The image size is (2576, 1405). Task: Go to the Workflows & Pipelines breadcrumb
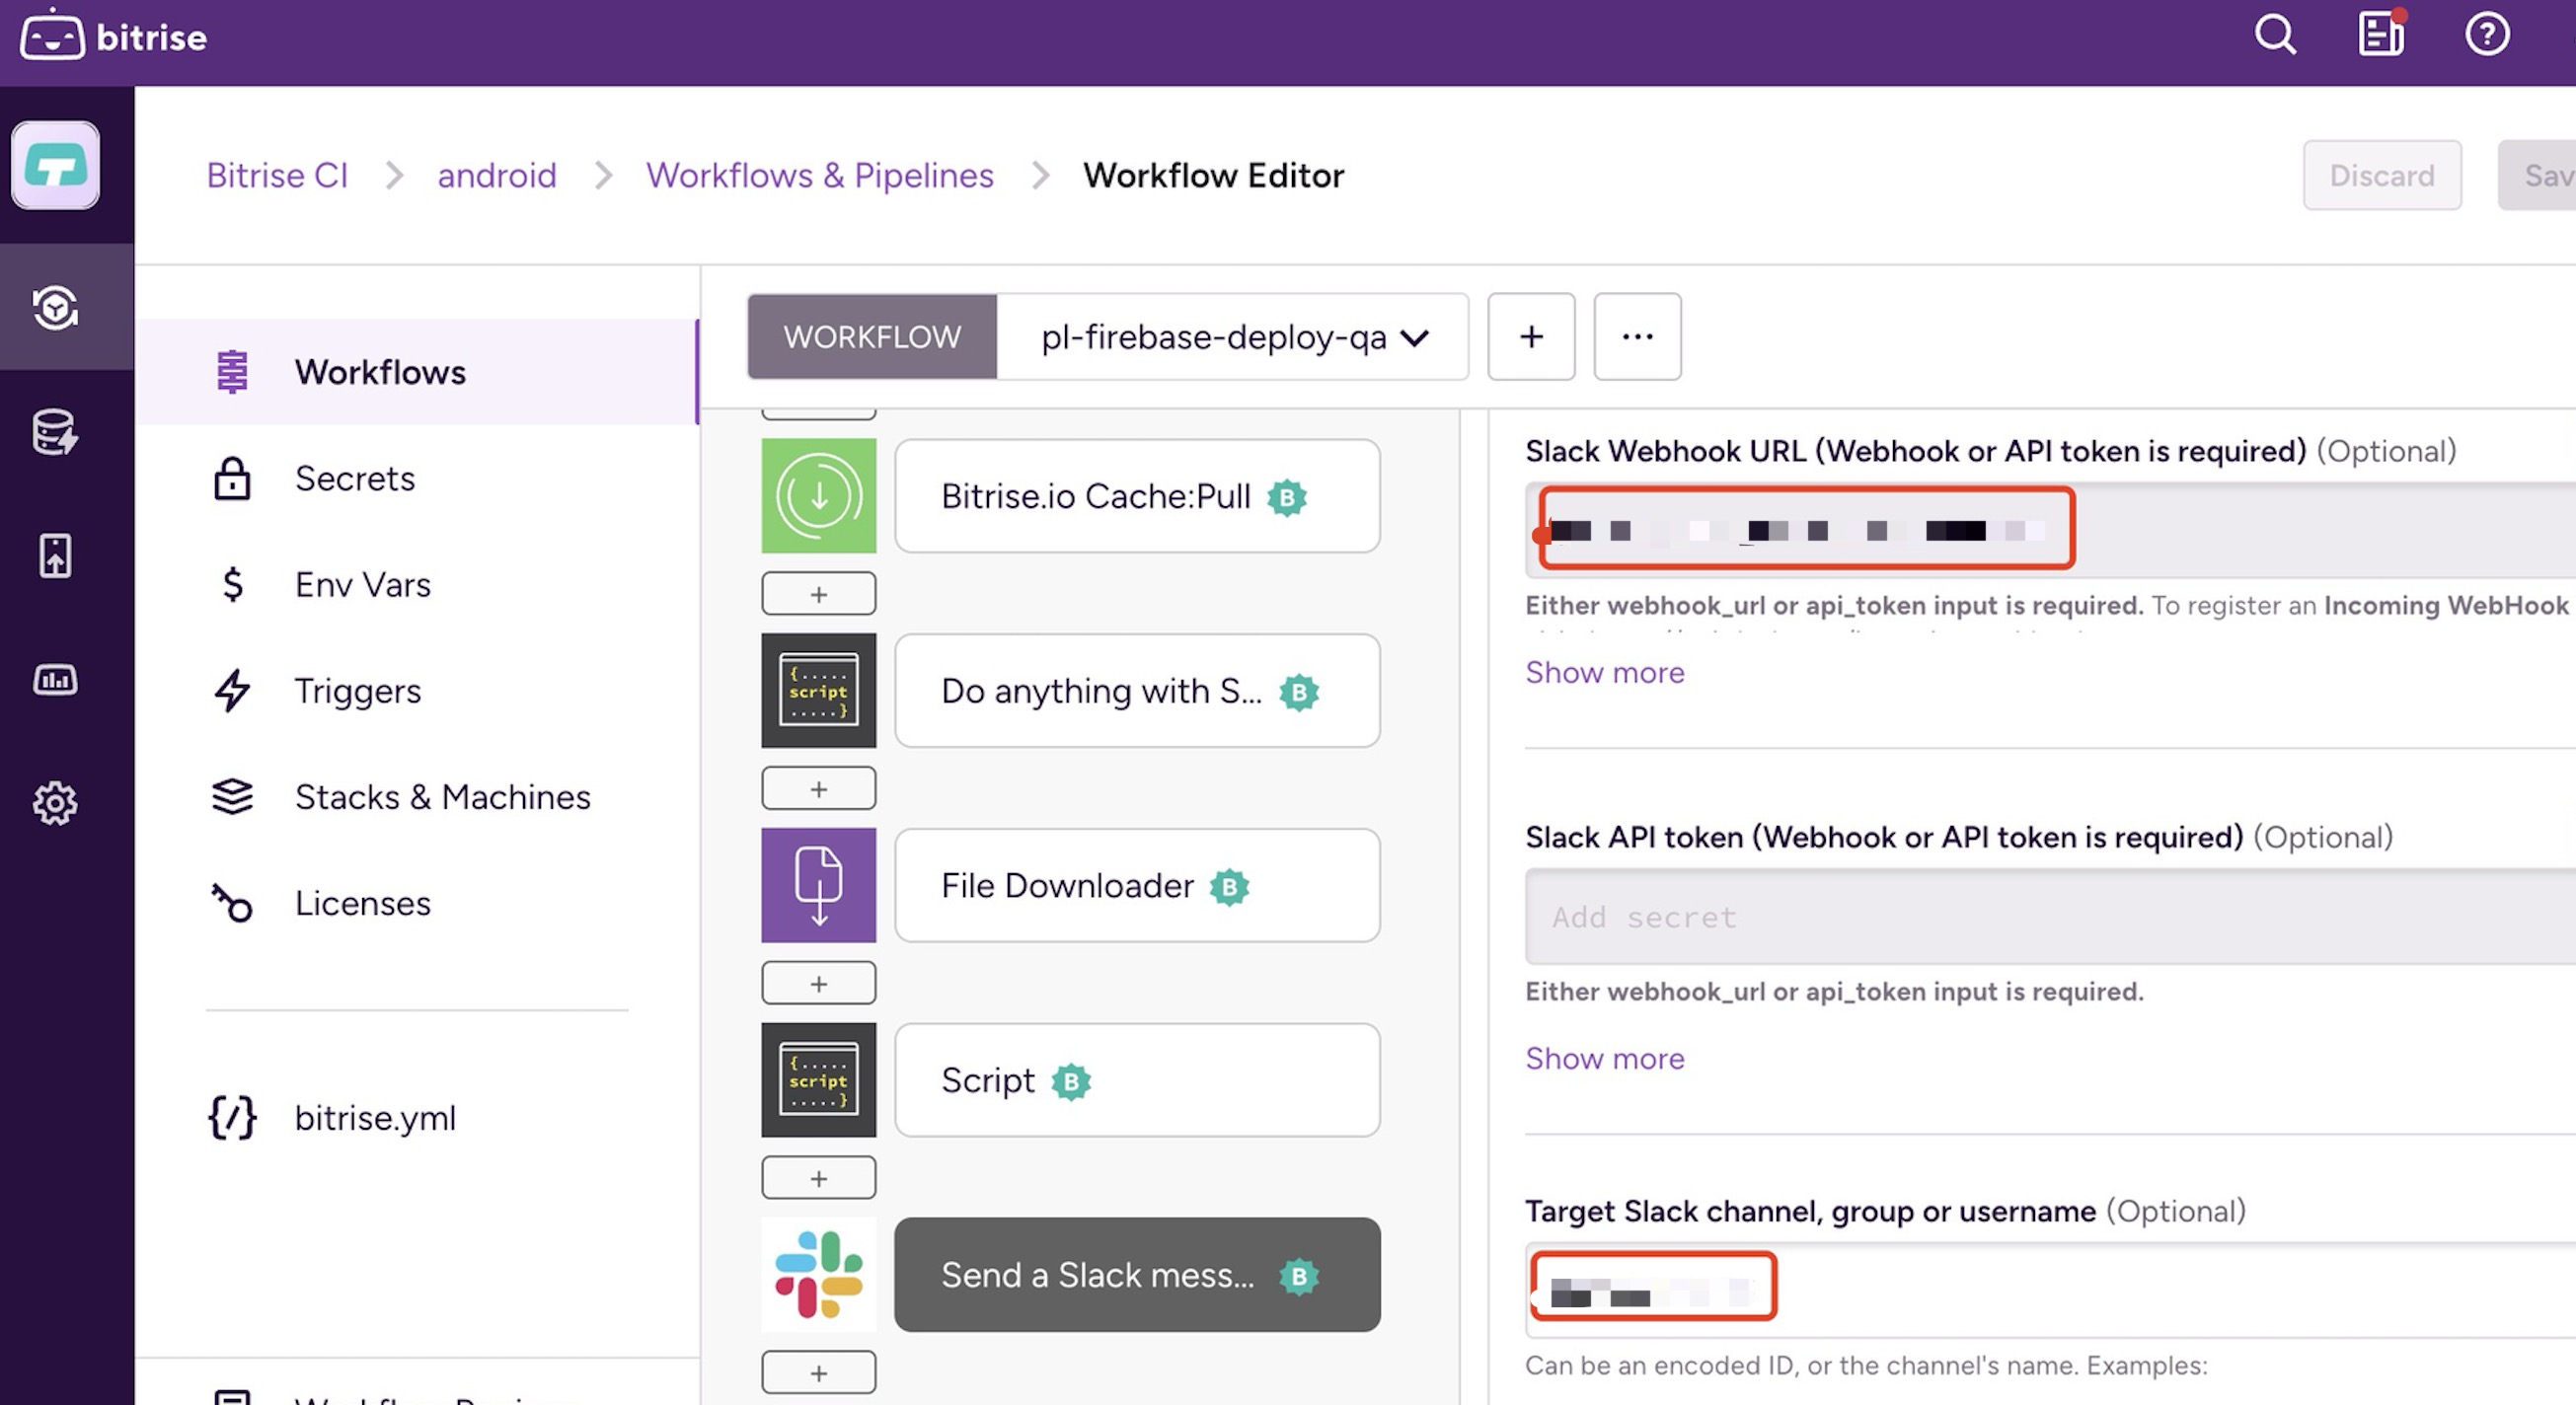(820, 176)
